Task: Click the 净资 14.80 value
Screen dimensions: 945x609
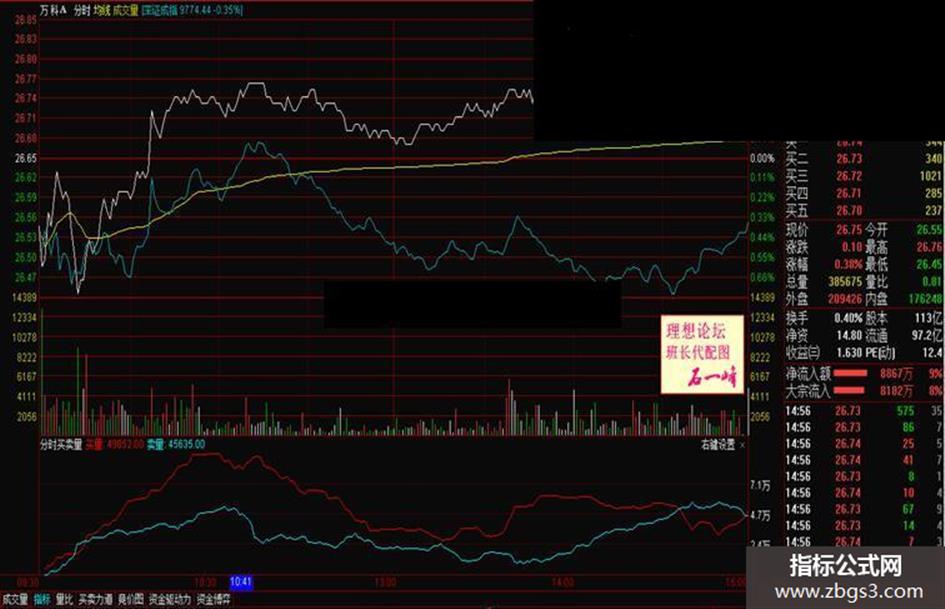Action: (x=849, y=335)
